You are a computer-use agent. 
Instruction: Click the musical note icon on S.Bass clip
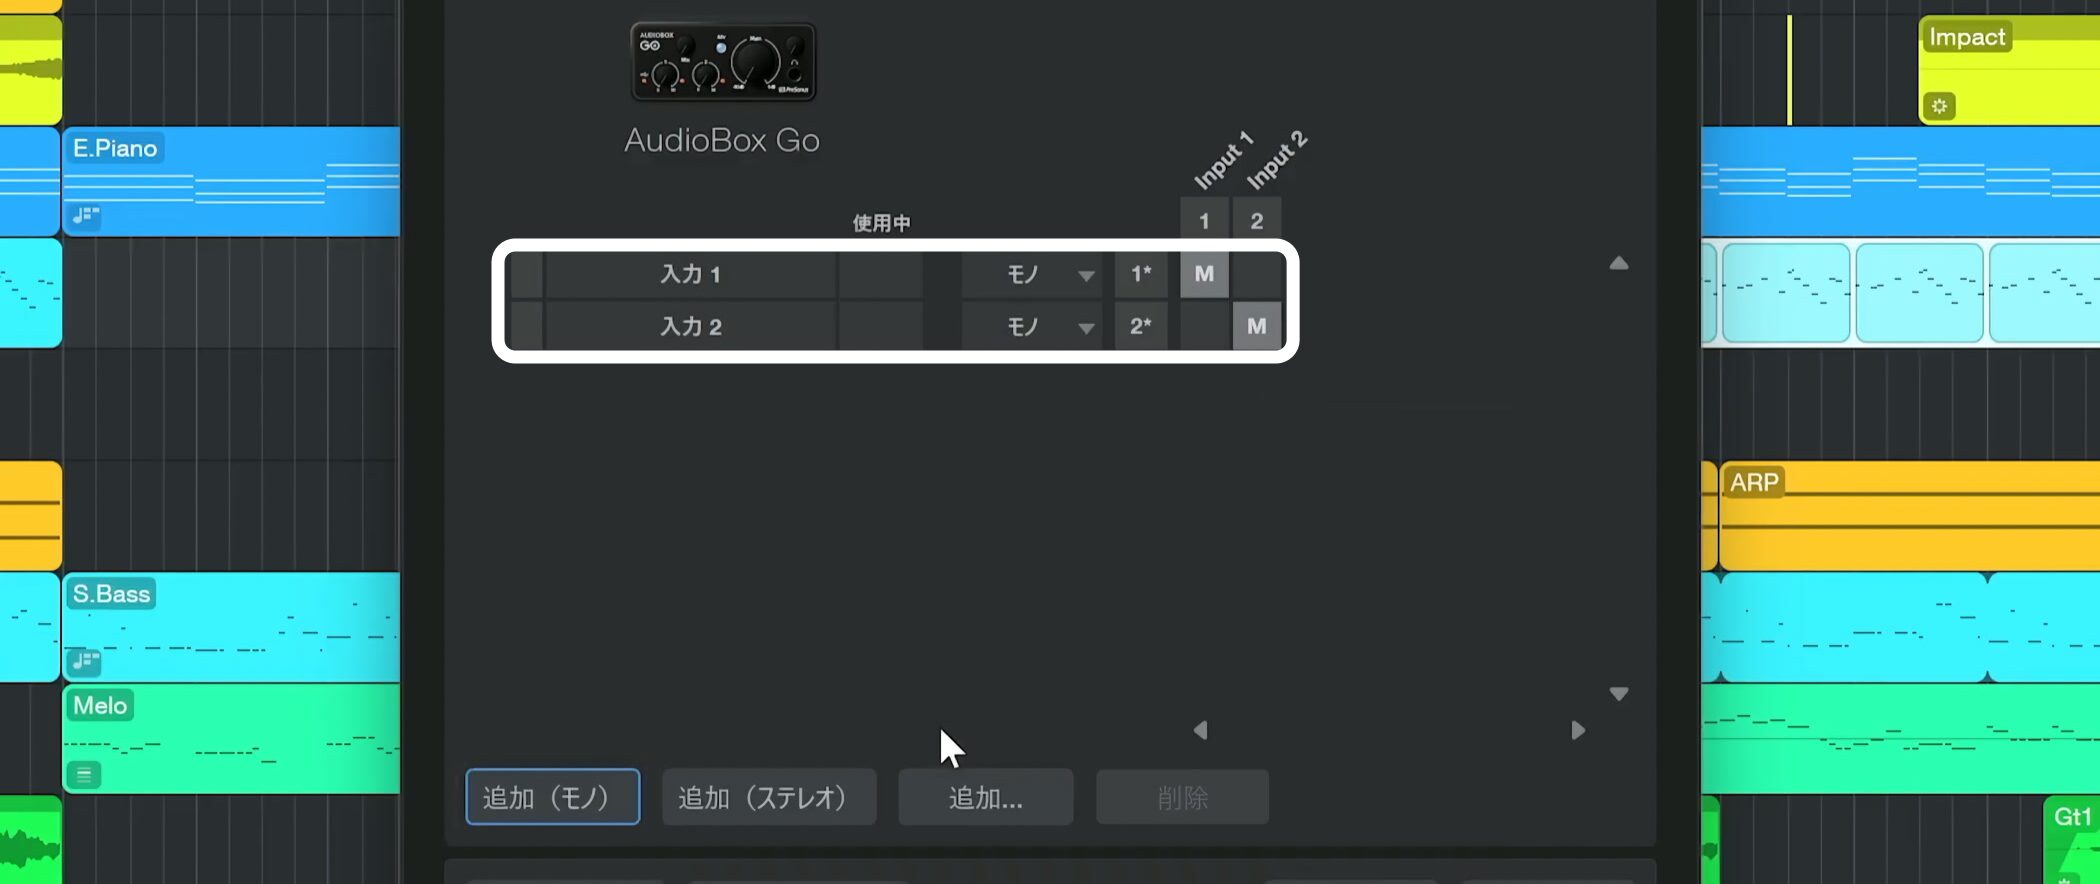pos(86,661)
